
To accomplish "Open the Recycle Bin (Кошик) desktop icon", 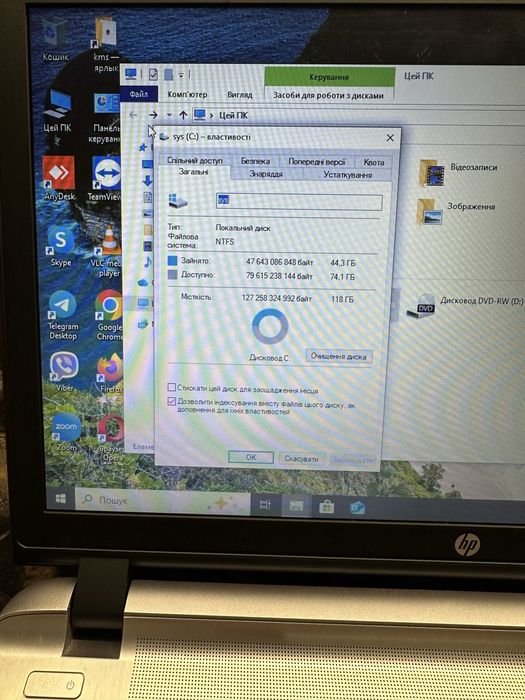I will click(56, 39).
